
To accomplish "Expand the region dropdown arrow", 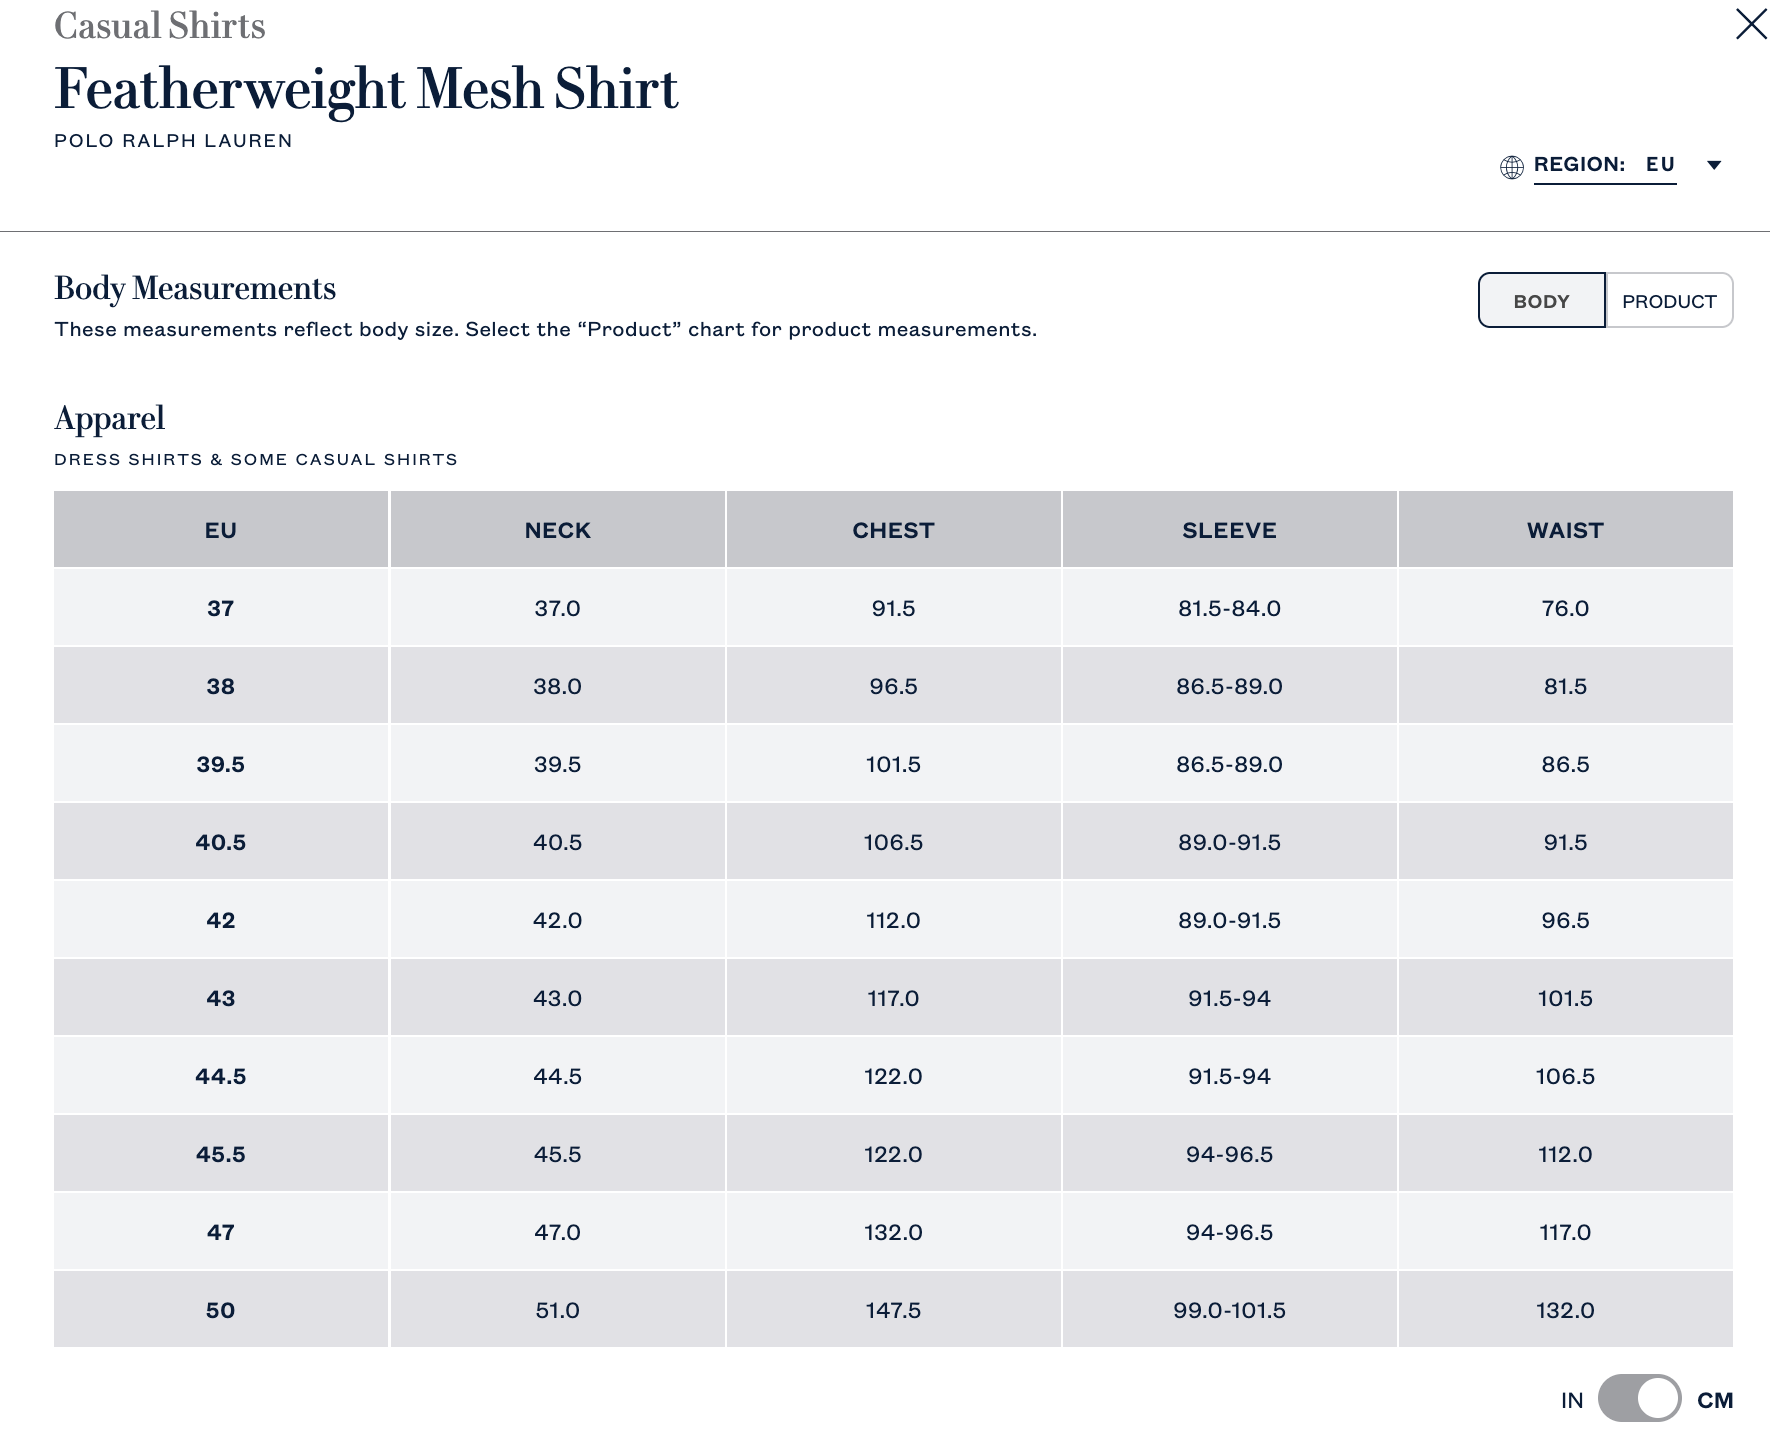I will tap(1714, 165).
